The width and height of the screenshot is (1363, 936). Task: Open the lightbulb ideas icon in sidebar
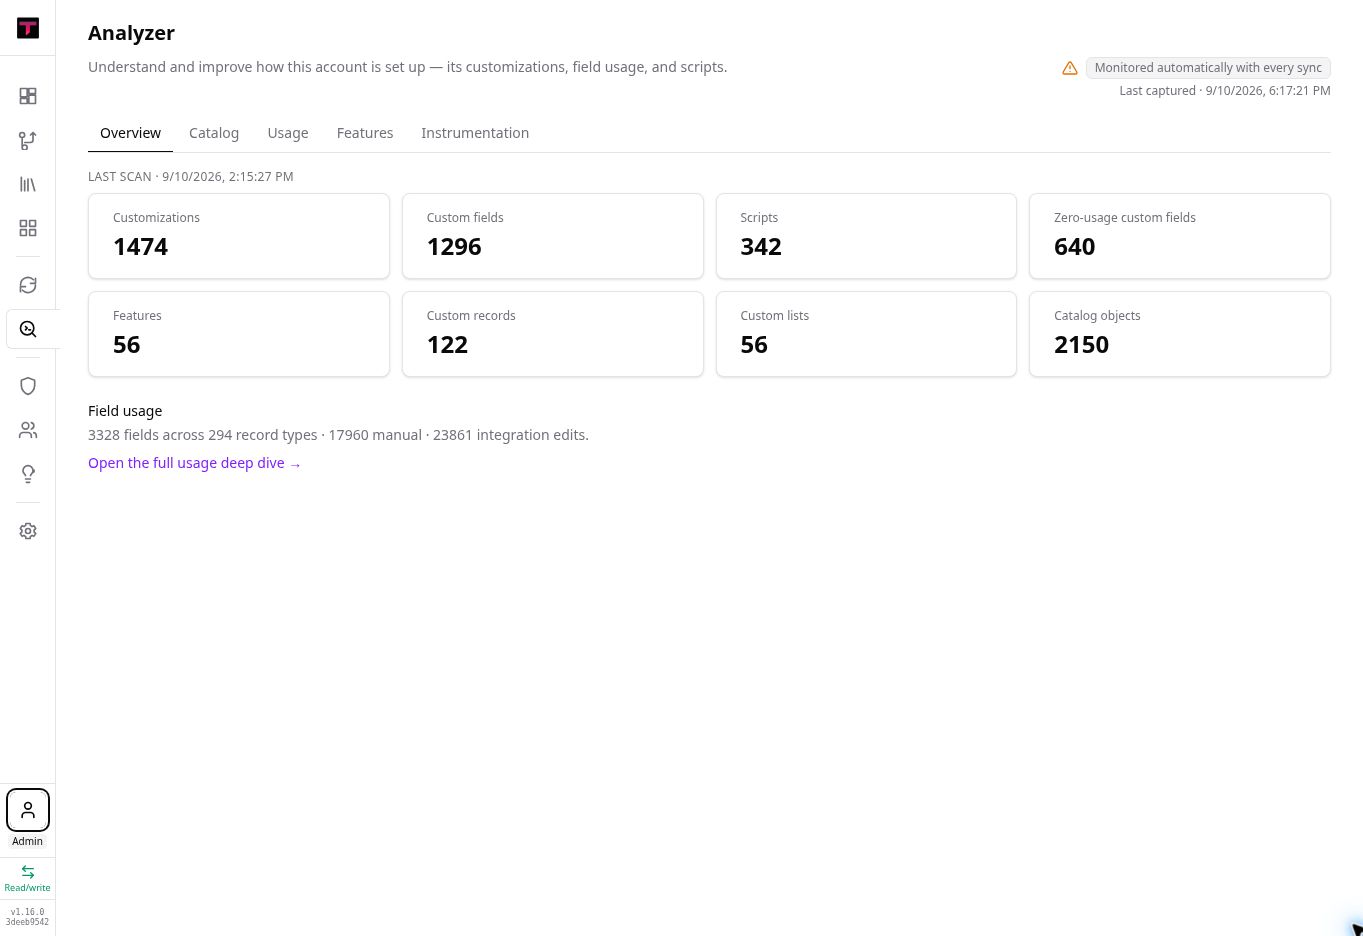(28, 474)
